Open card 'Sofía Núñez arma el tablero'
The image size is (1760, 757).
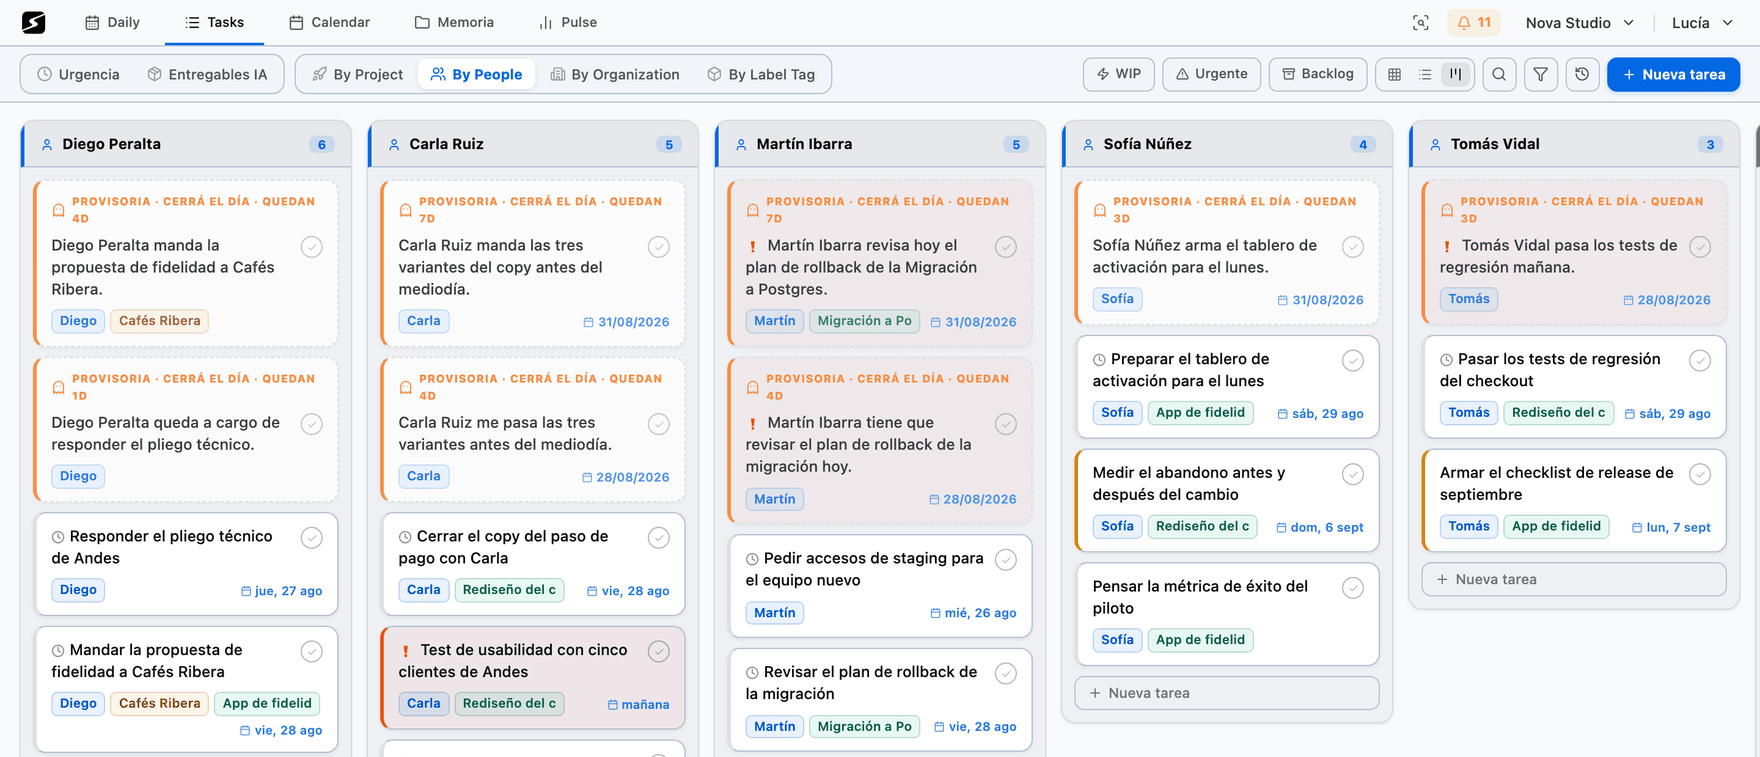pyautogui.click(x=1227, y=252)
